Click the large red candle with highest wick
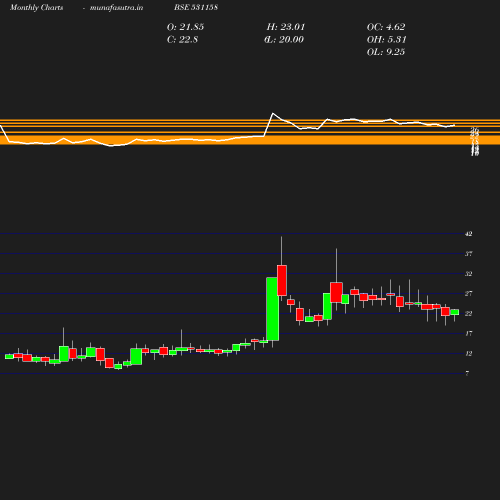The height and width of the screenshot is (500, 500). pyautogui.click(x=282, y=280)
